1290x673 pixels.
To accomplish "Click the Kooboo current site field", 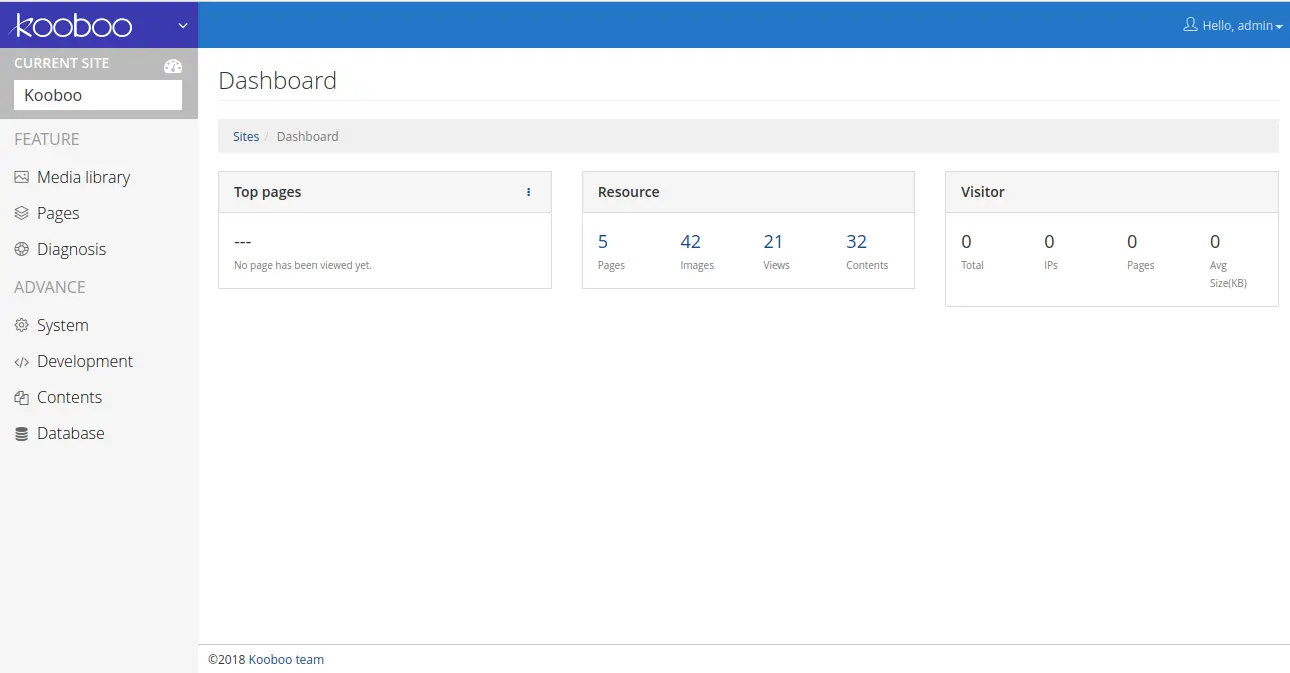I will (98, 95).
